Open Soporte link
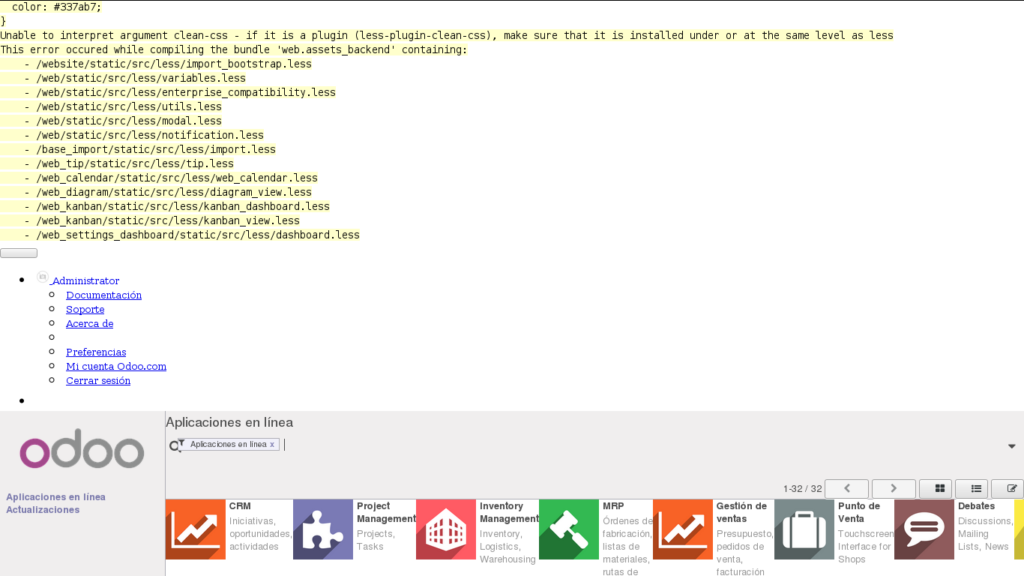The height and width of the screenshot is (576, 1024). [x=85, y=310]
